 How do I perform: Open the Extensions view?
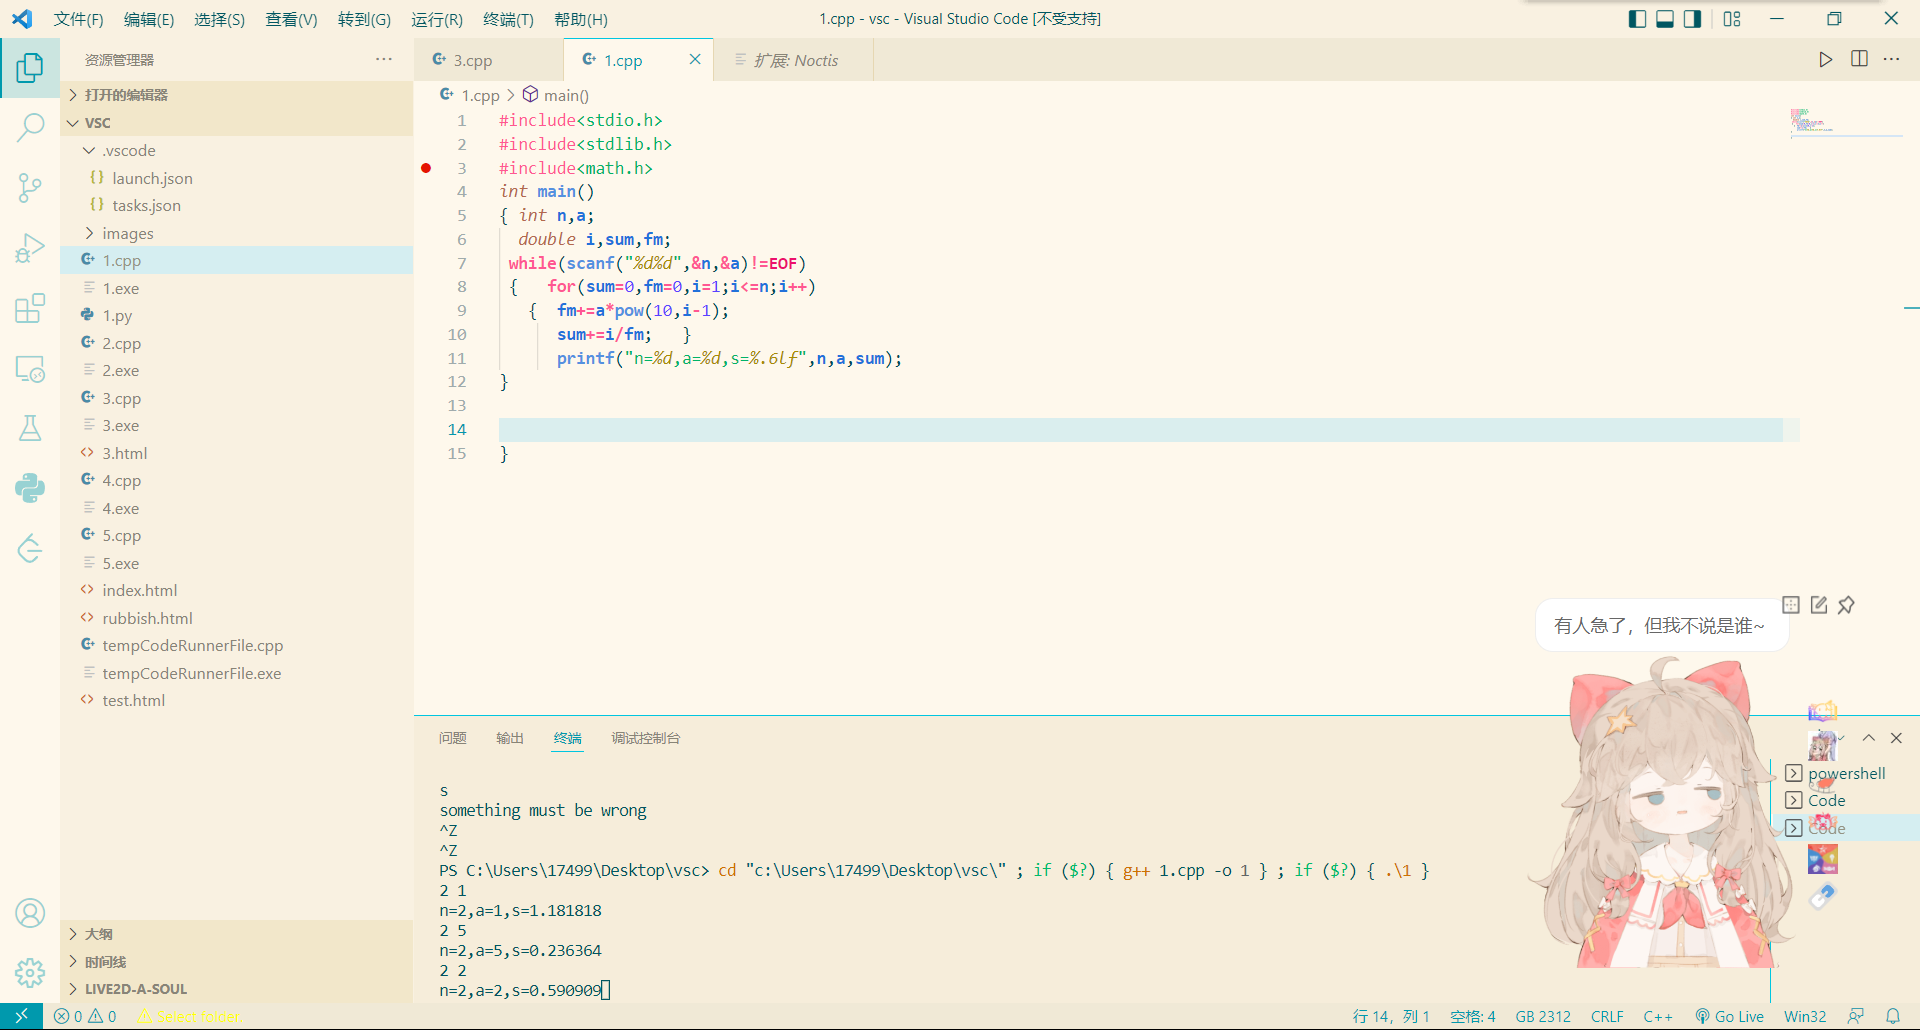pos(30,308)
